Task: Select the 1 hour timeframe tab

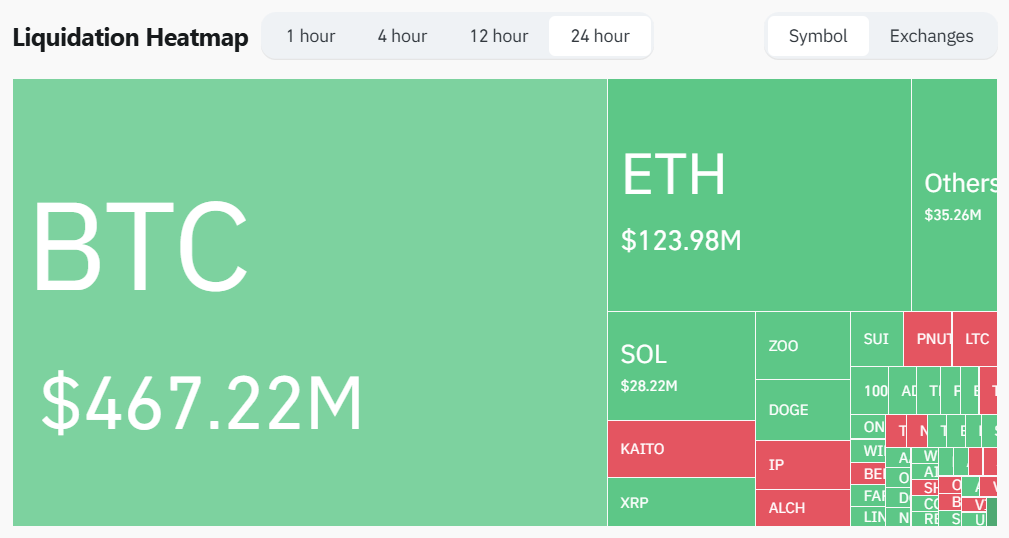Action: tap(310, 36)
